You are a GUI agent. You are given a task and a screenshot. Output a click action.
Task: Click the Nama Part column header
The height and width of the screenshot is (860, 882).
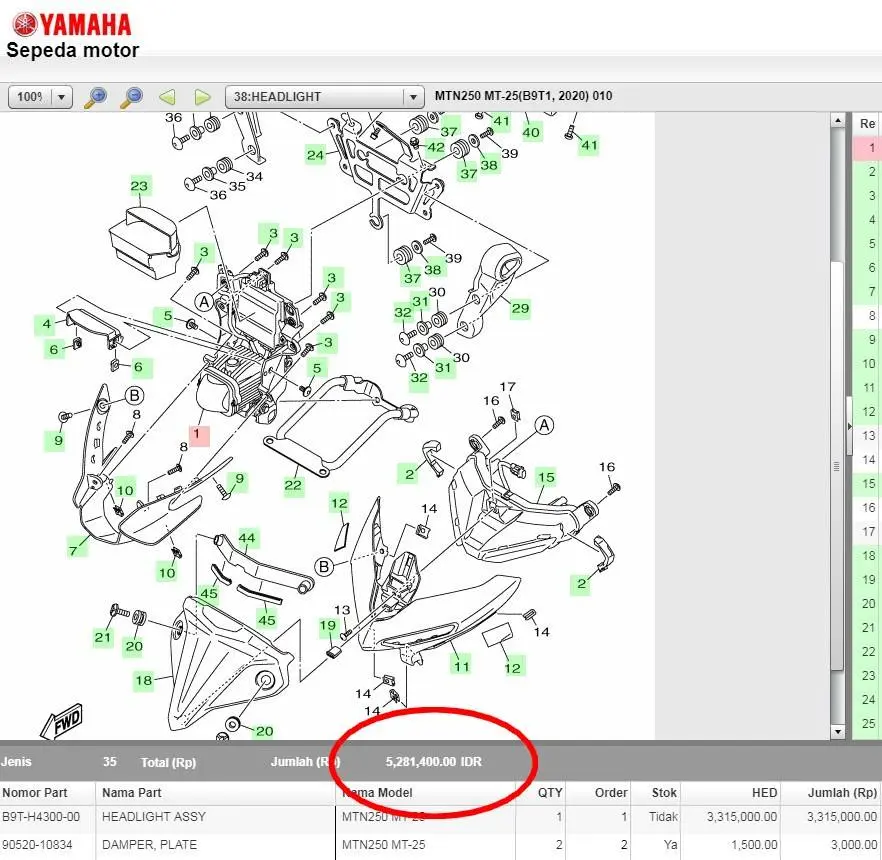[x=132, y=793]
